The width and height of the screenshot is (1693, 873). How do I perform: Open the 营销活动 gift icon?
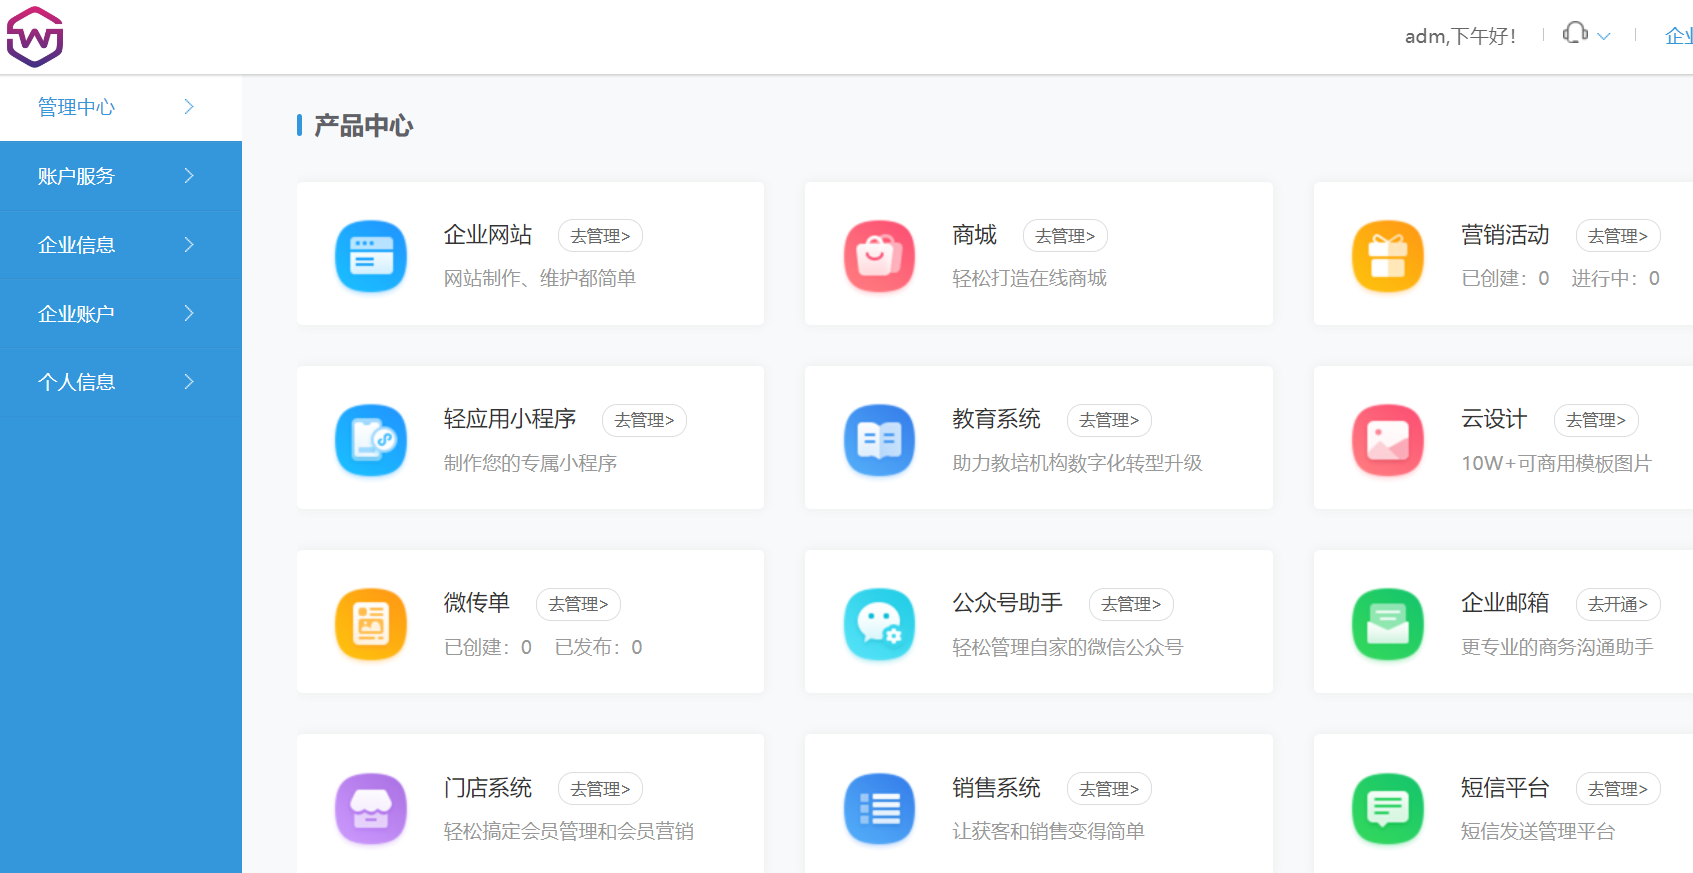click(1388, 256)
